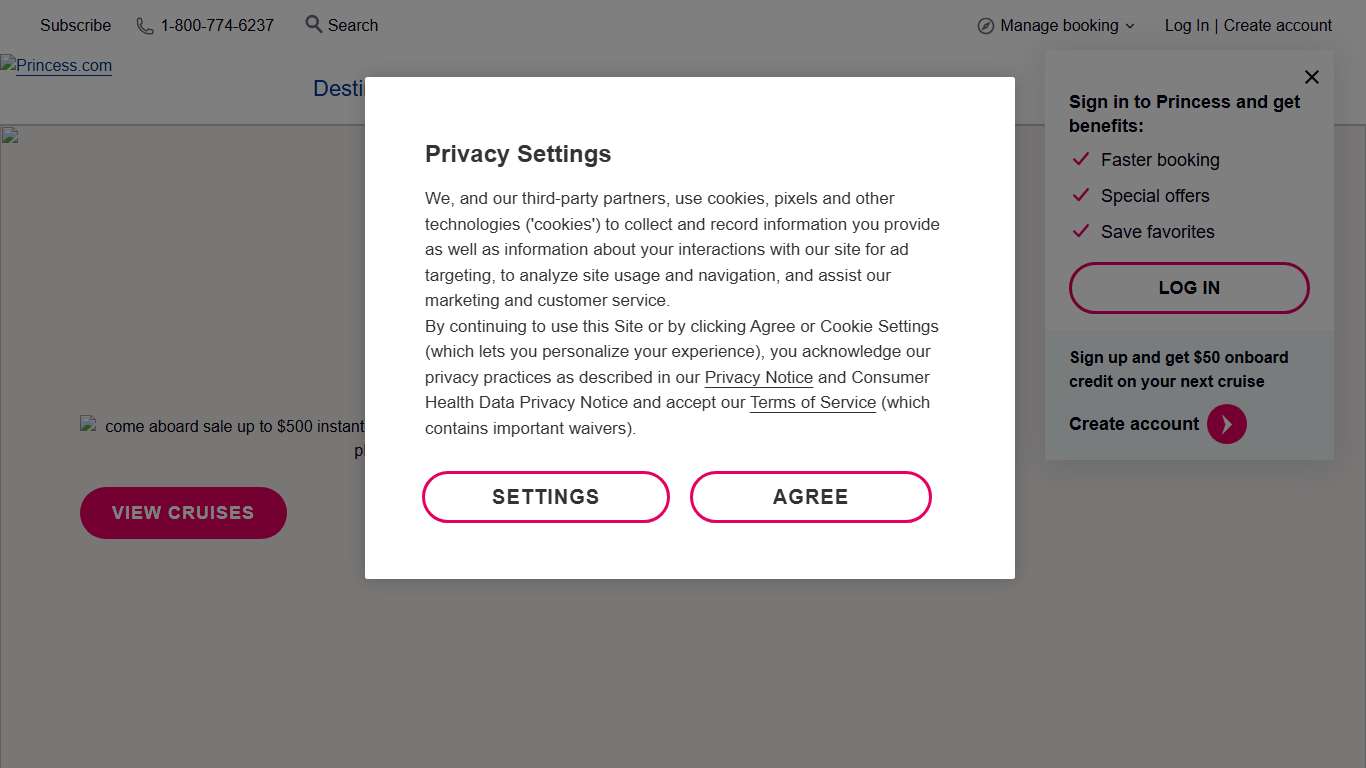Click the phone icon beside 1-800-774-6237

coord(145,26)
